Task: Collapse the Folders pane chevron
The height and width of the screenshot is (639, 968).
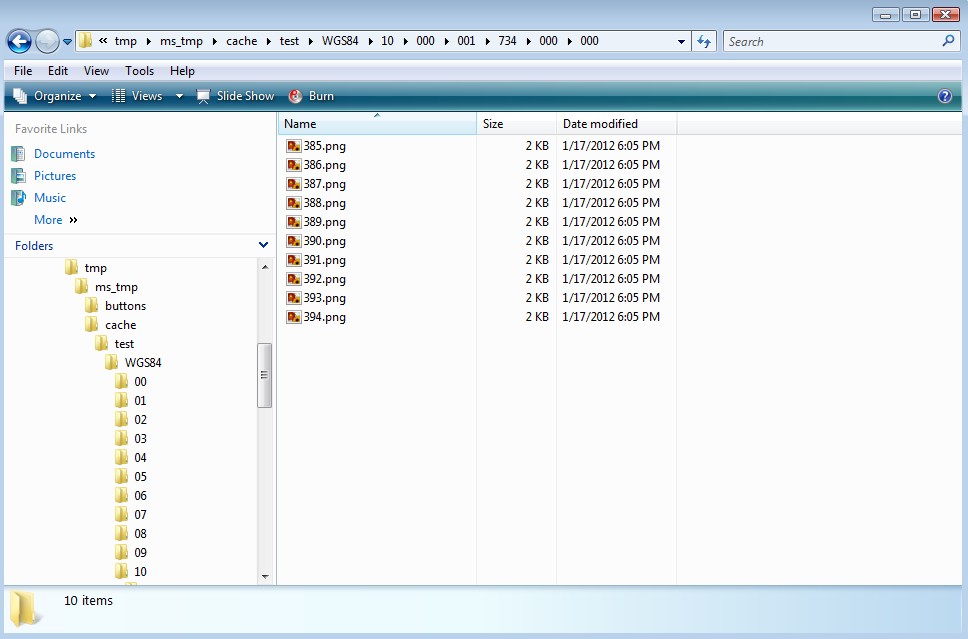Action: click(x=263, y=245)
